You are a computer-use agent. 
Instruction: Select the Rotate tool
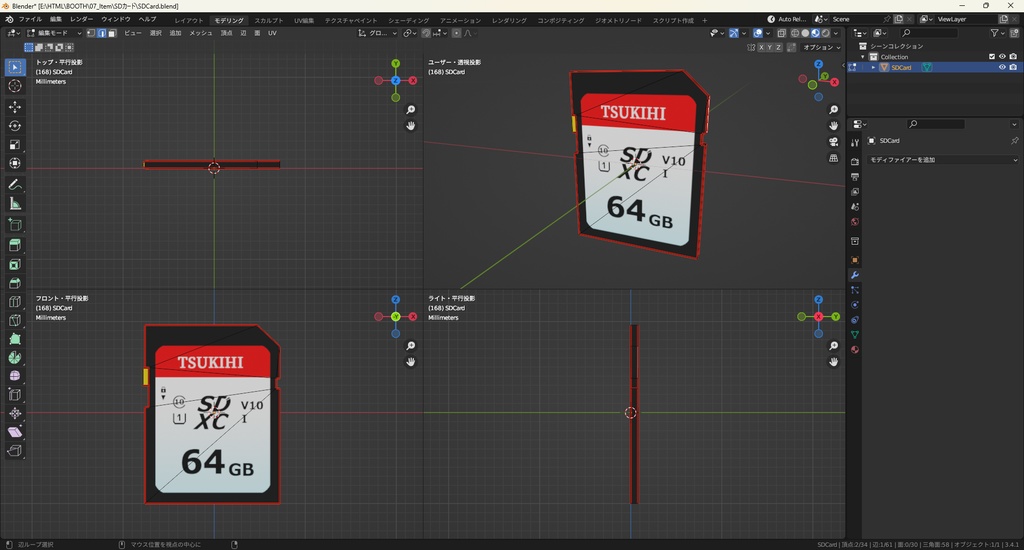(x=15, y=126)
